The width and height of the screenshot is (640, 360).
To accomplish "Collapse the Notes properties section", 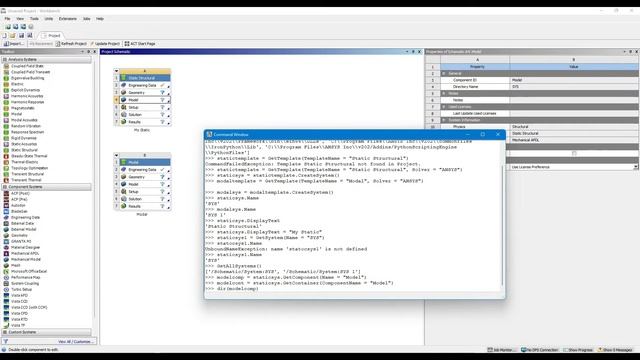I will tap(444, 93).
